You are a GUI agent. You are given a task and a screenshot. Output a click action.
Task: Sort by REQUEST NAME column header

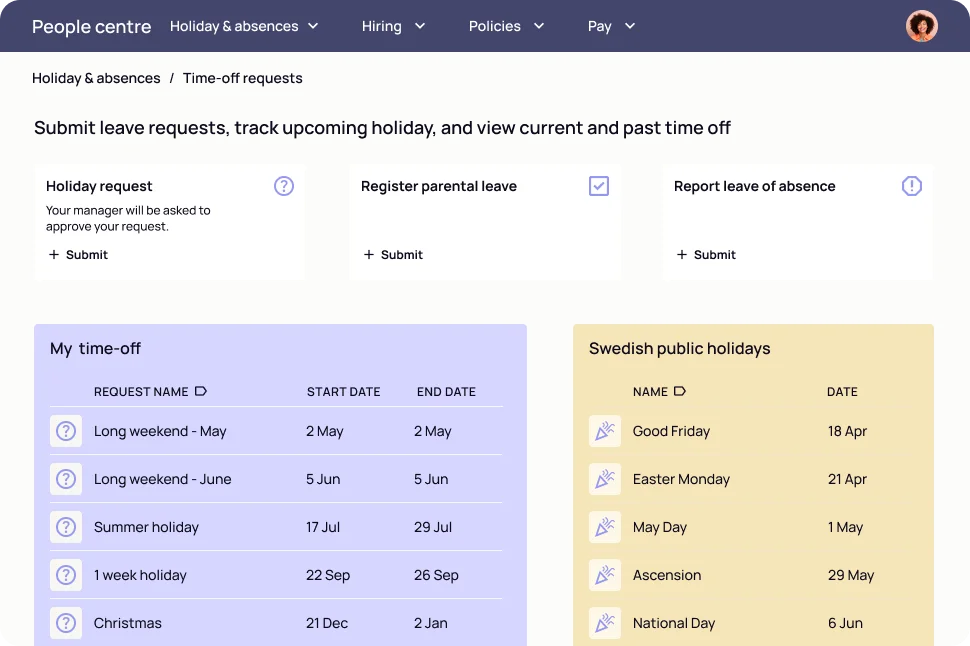point(141,392)
